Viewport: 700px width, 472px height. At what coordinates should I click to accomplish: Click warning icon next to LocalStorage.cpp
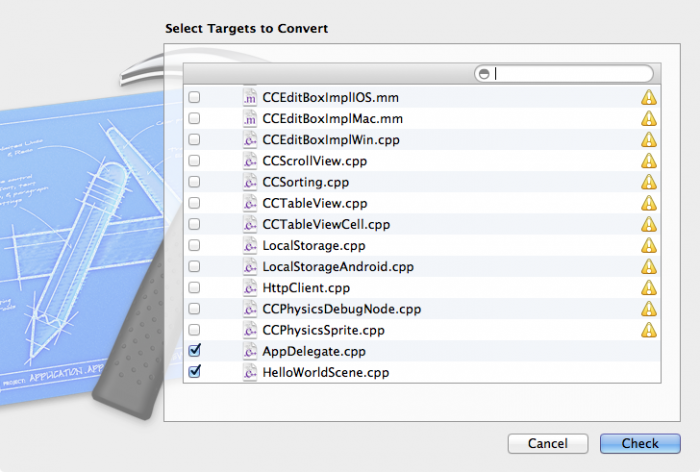point(649,245)
